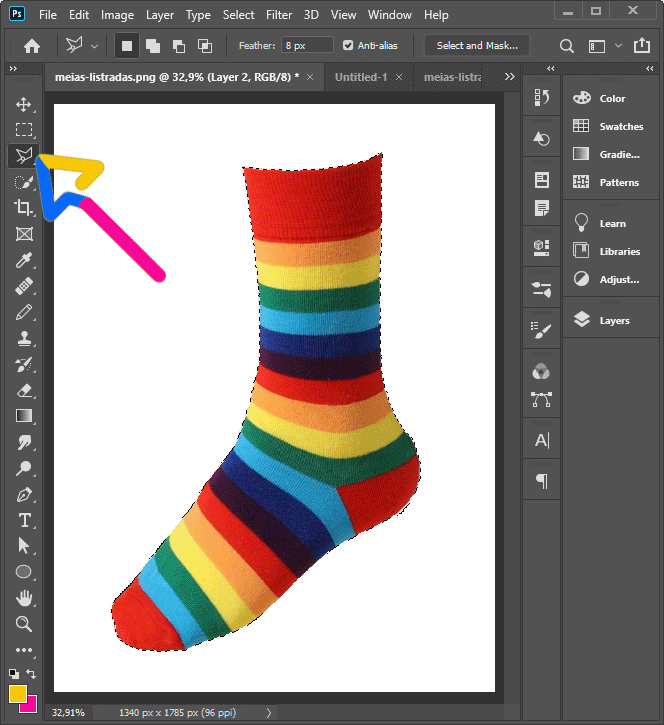This screenshot has height=725, width=664.
Task: Select the Zoom tool
Action: (24, 624)
